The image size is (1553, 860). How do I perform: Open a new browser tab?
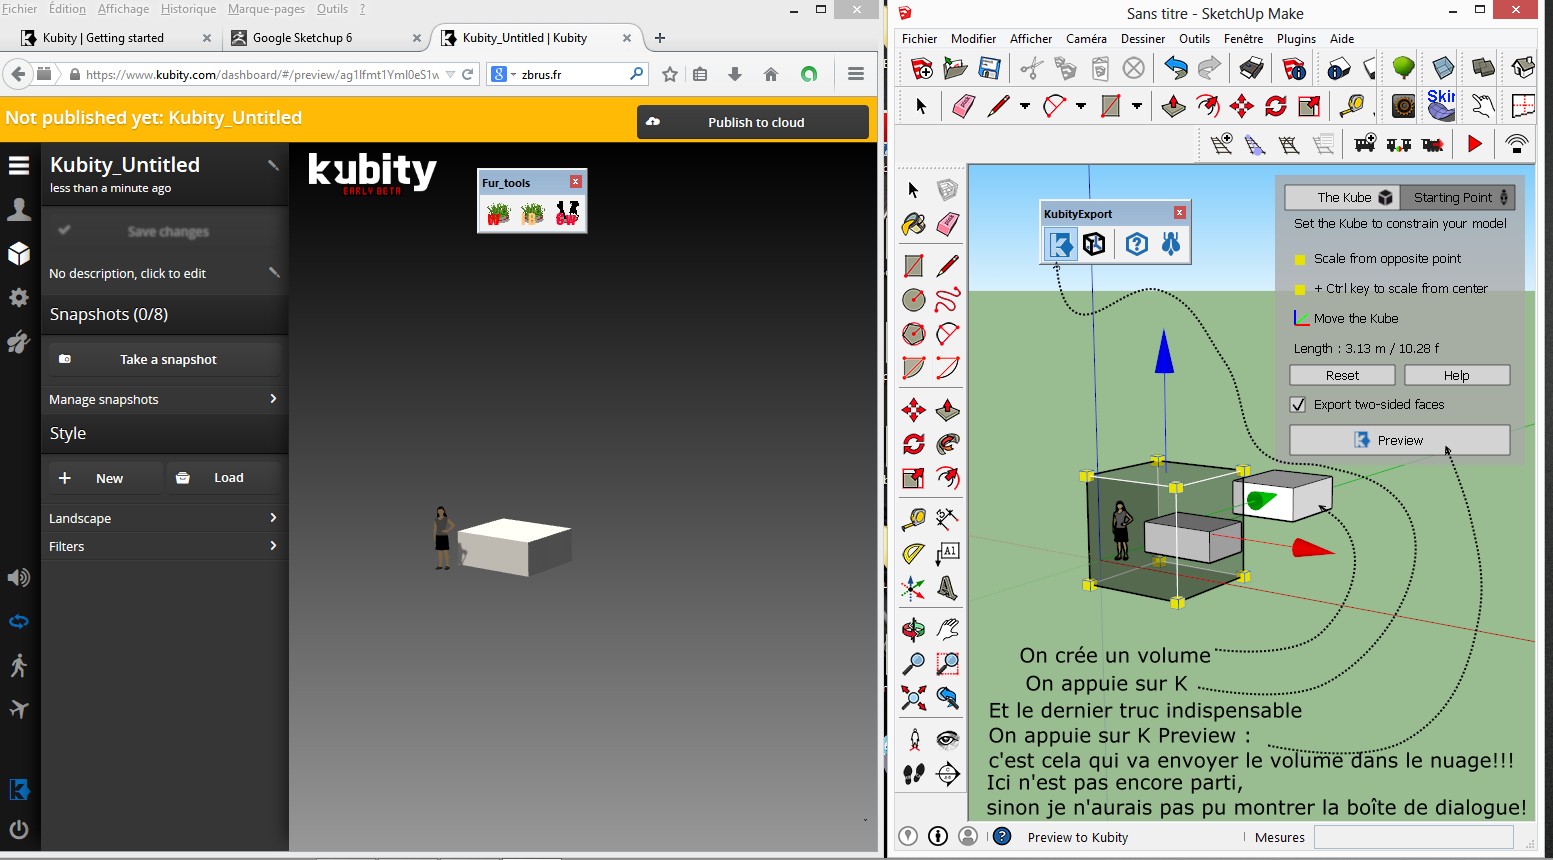(660, 38)
